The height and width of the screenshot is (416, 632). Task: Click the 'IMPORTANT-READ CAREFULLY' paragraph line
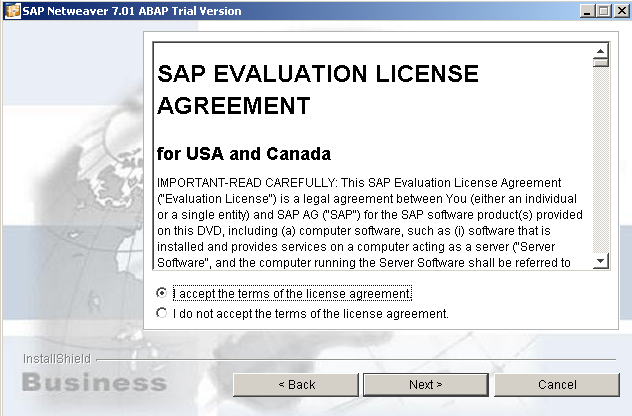point(359,183)
